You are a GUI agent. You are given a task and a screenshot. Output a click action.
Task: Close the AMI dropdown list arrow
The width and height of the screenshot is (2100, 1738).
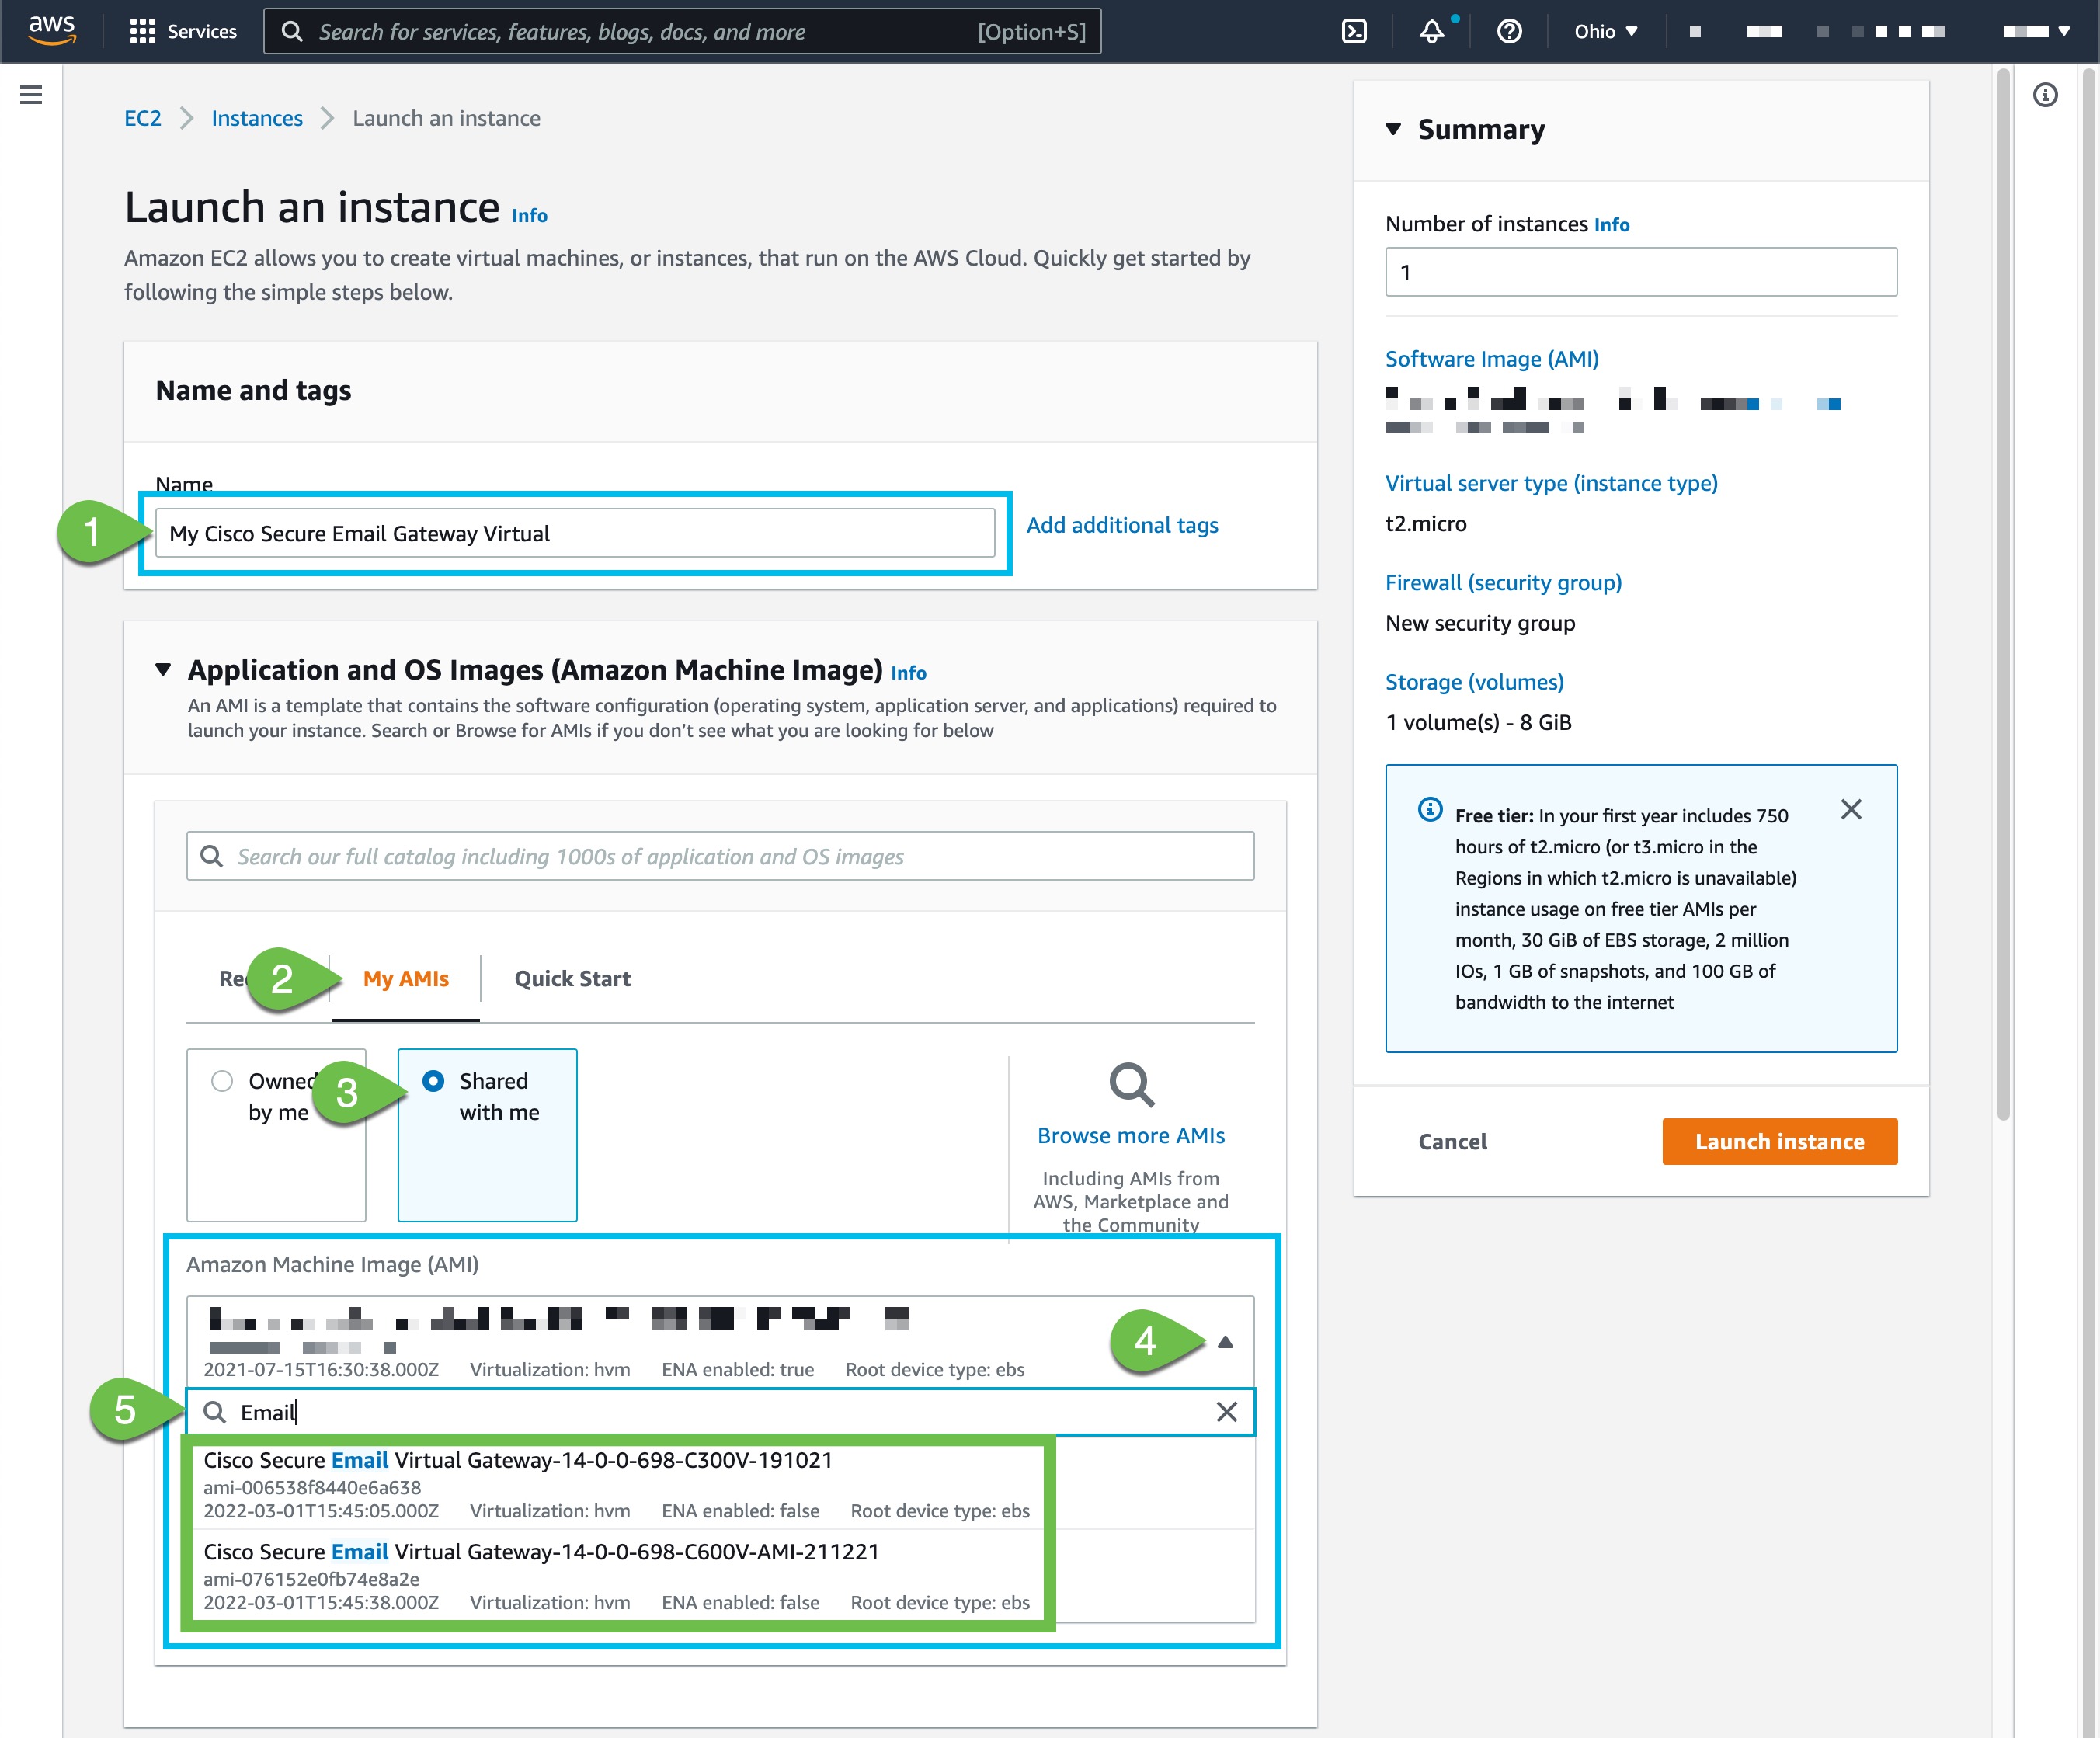[1225, 1342]
